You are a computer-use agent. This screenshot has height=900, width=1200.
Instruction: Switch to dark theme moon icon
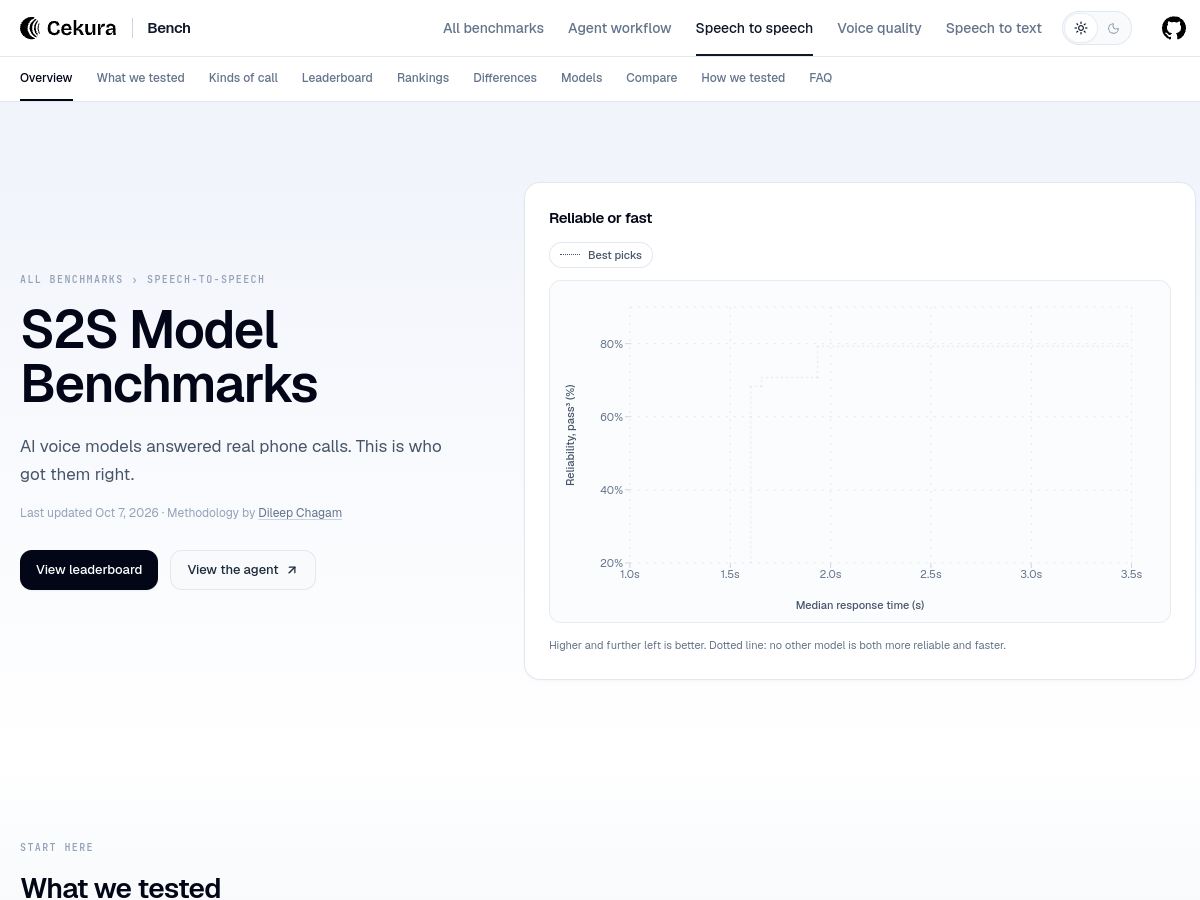1113,28
